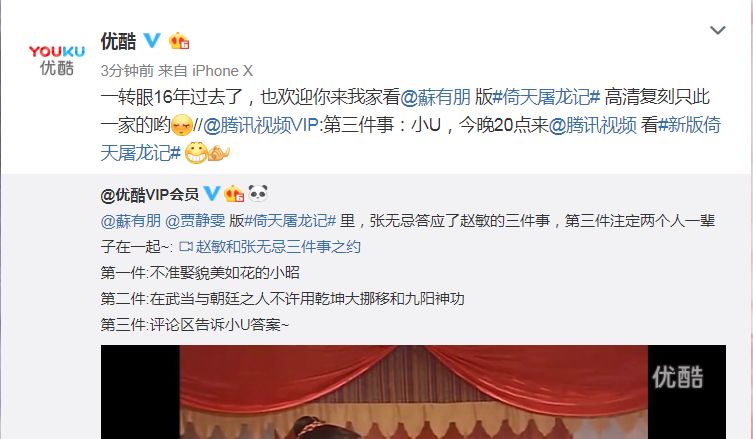Open hashtag #倚天屠龙记# in the main post
753x439 pixels.
(x=547, y=98)
